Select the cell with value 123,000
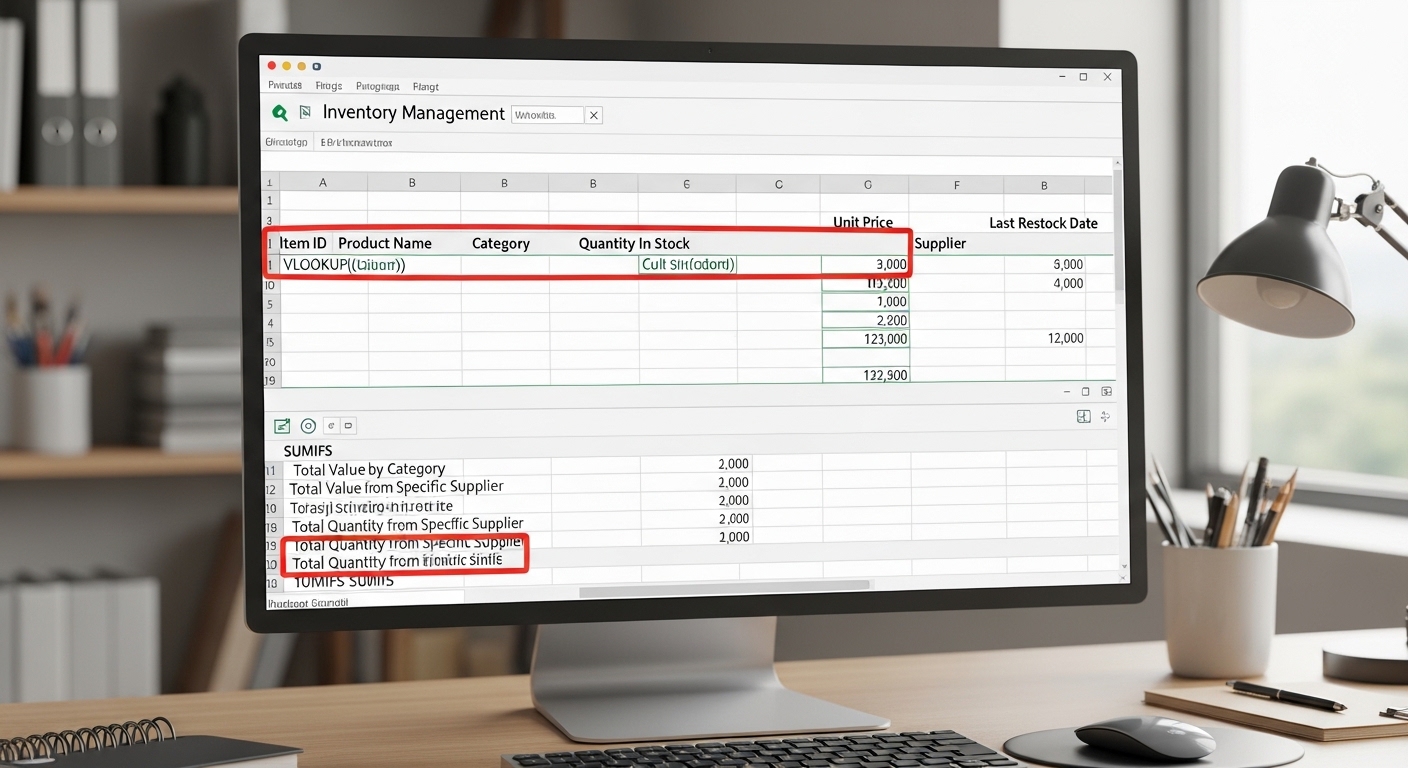1408x768 pixels. (x=866, y=339)
